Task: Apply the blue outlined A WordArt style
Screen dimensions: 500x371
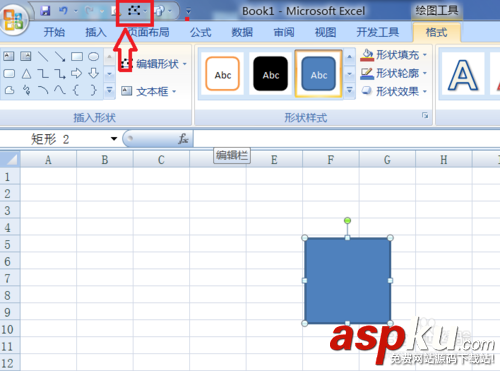Action: coord(463,75)
